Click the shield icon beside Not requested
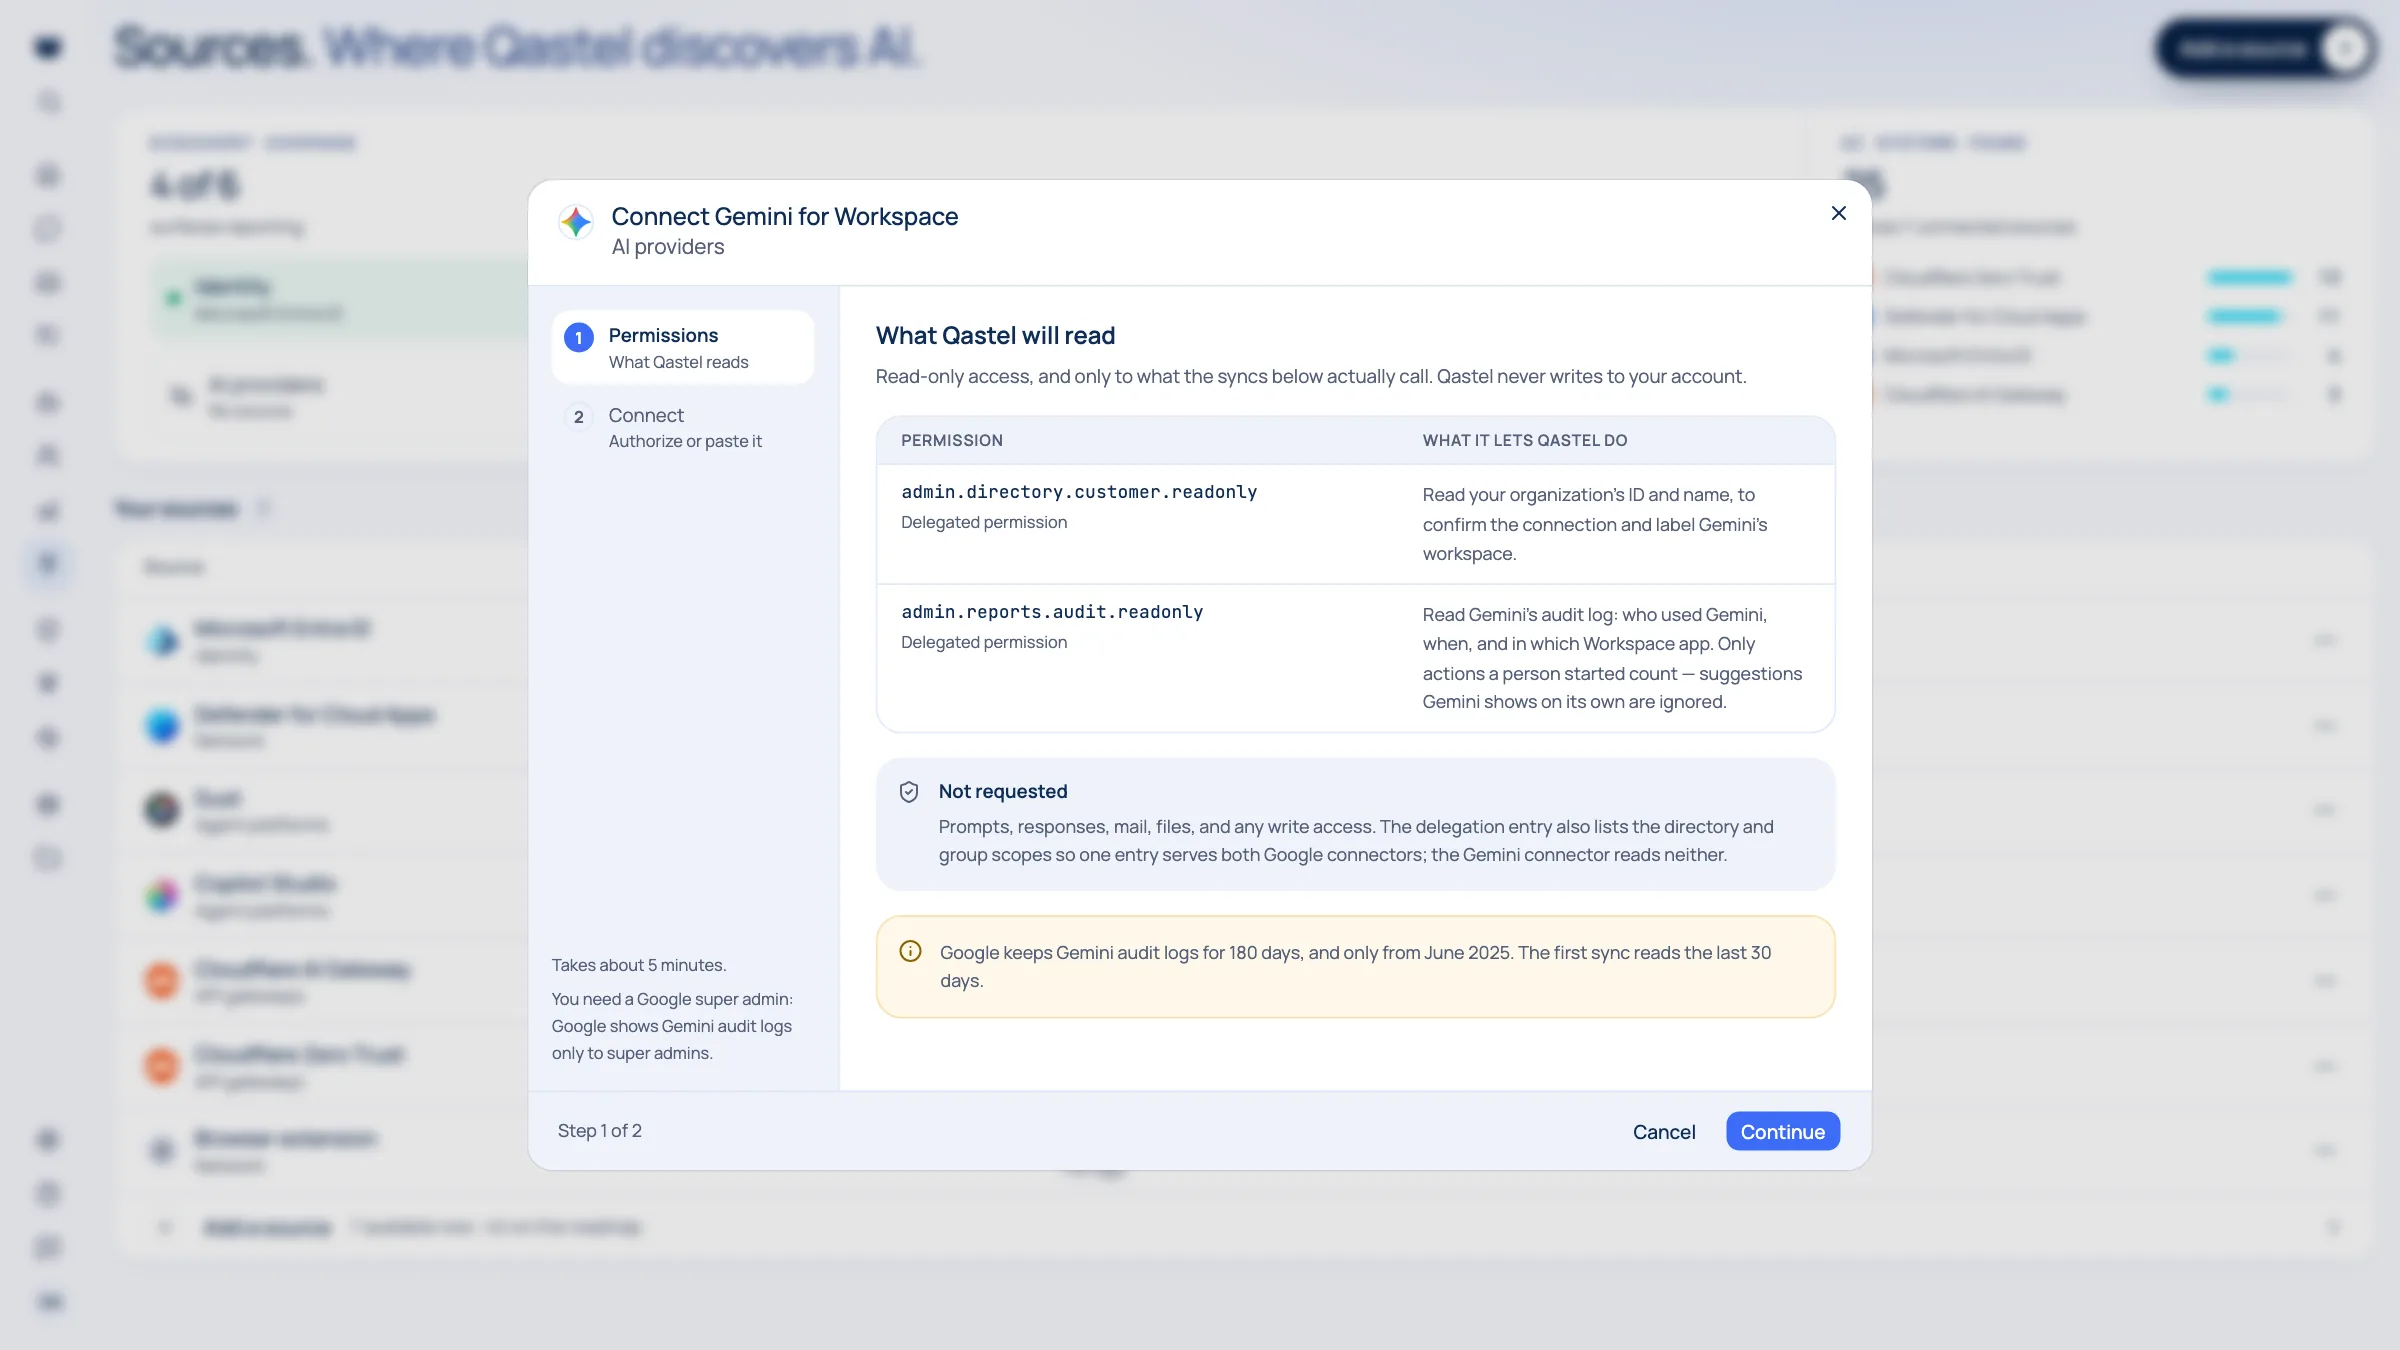The width and height of the screenshot is (2400, 1350). [x=909, y=792]
